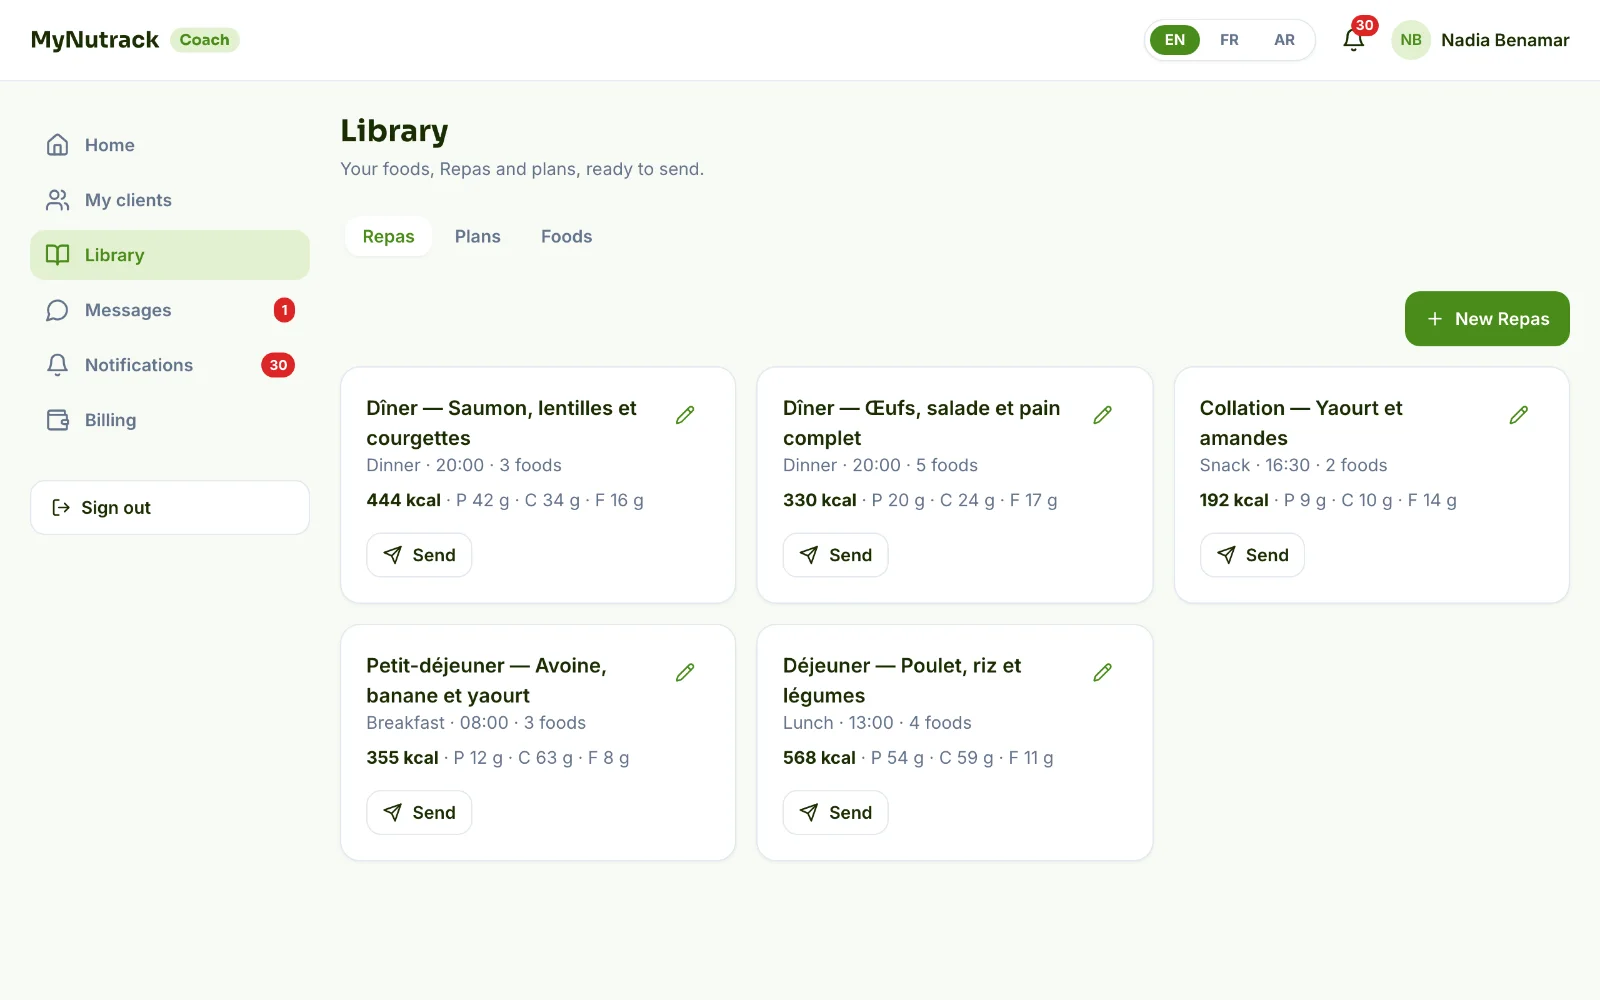
Task: Click the Billing wallet icon
Action: [58, 420]
